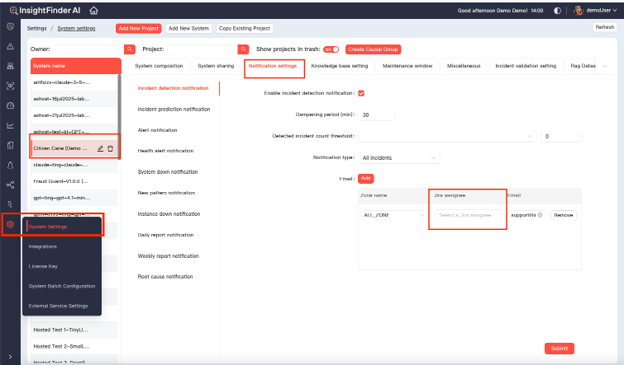Click the Owner search icon

[129, 49]
